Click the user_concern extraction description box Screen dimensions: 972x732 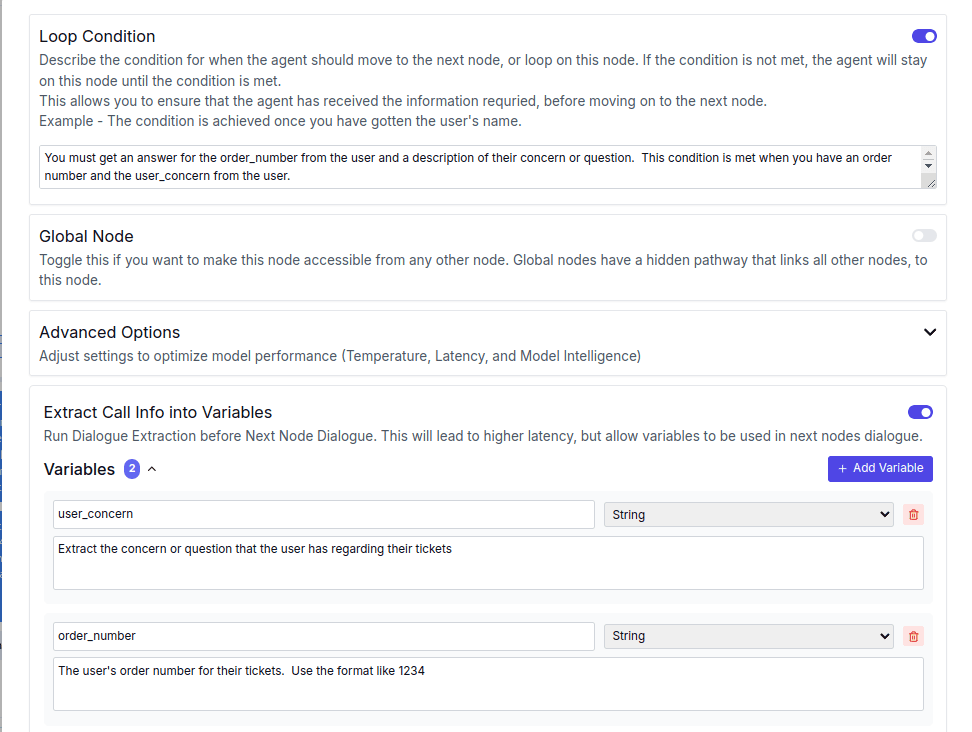(488, 563)
